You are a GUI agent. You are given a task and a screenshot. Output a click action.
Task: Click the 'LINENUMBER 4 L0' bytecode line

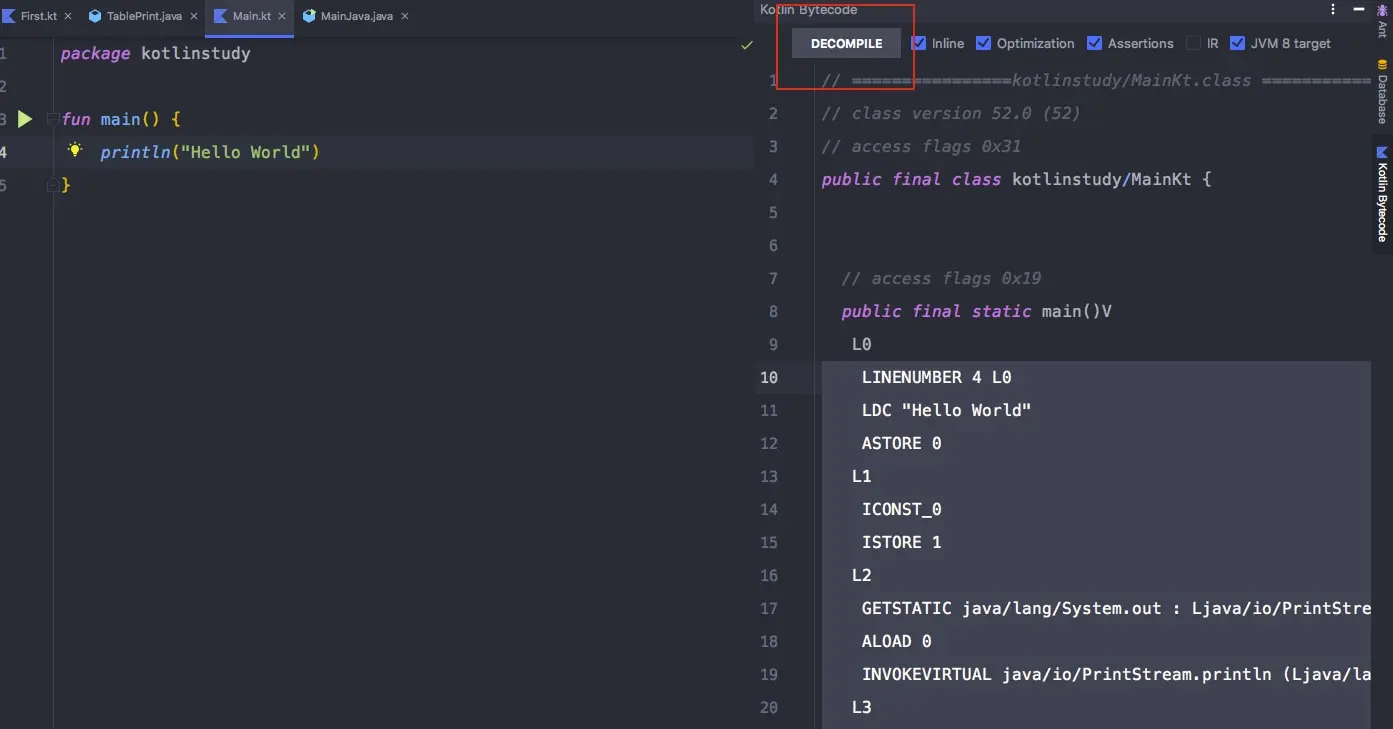coord(937,377)
